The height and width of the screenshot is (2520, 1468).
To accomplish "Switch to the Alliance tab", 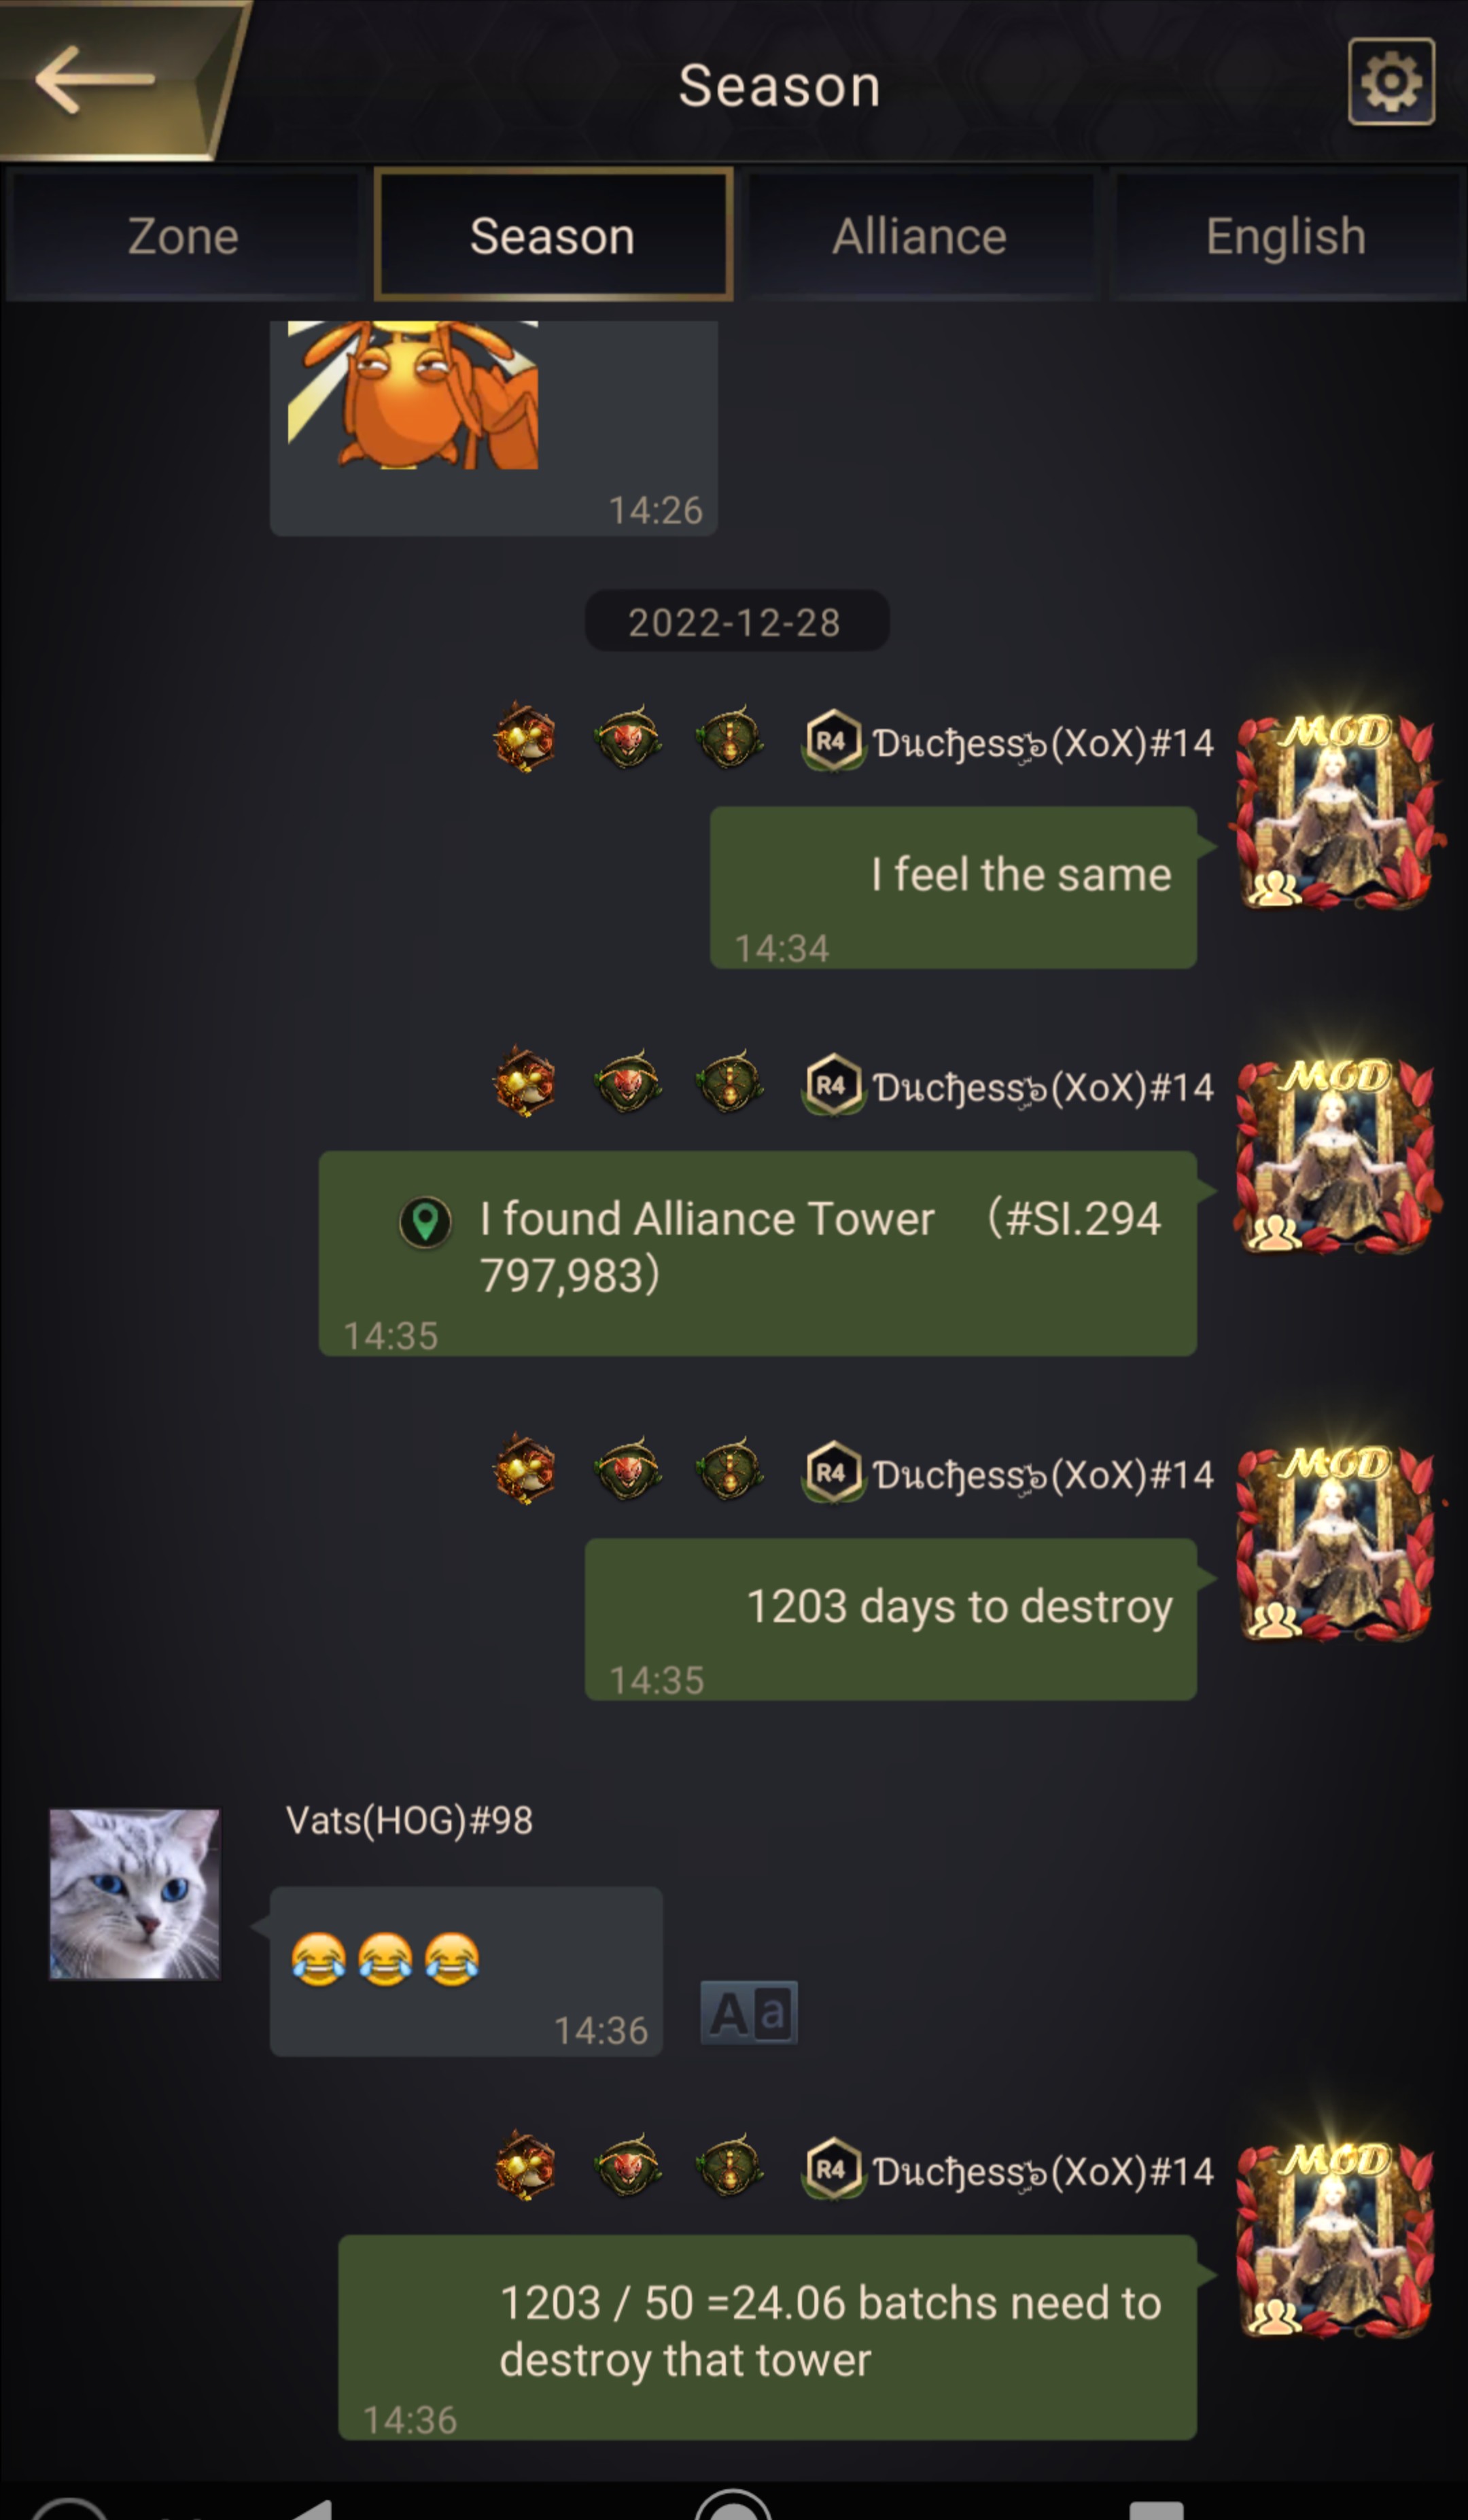I will coord(920,236).
